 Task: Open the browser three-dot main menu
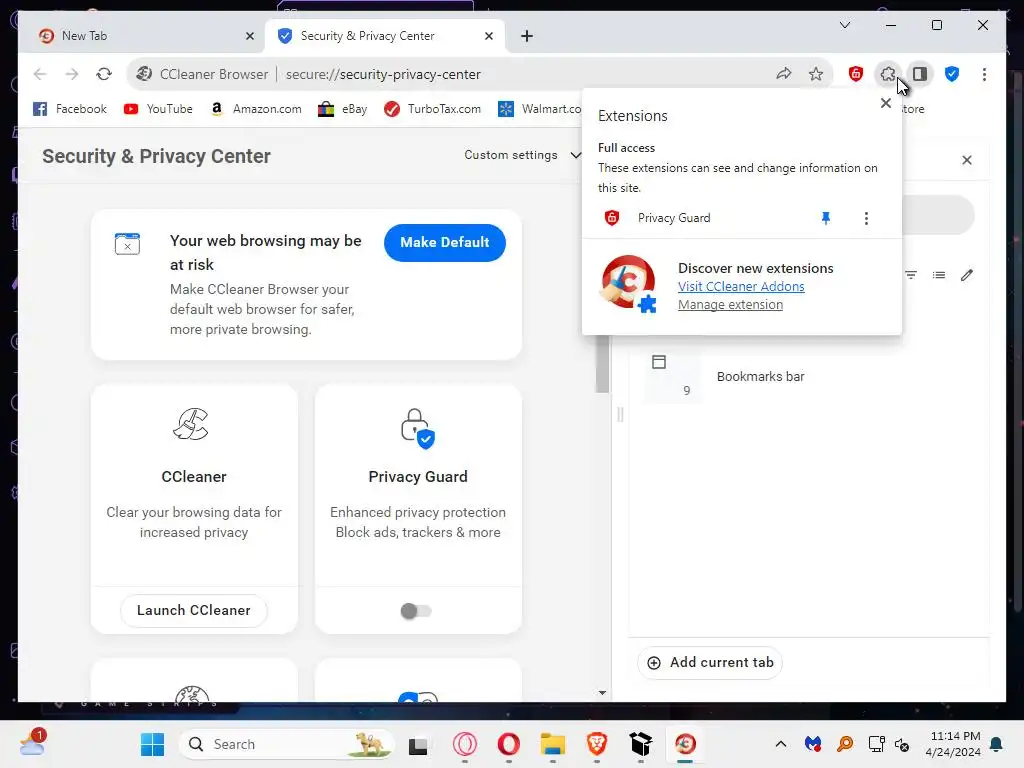click(984, 74)
